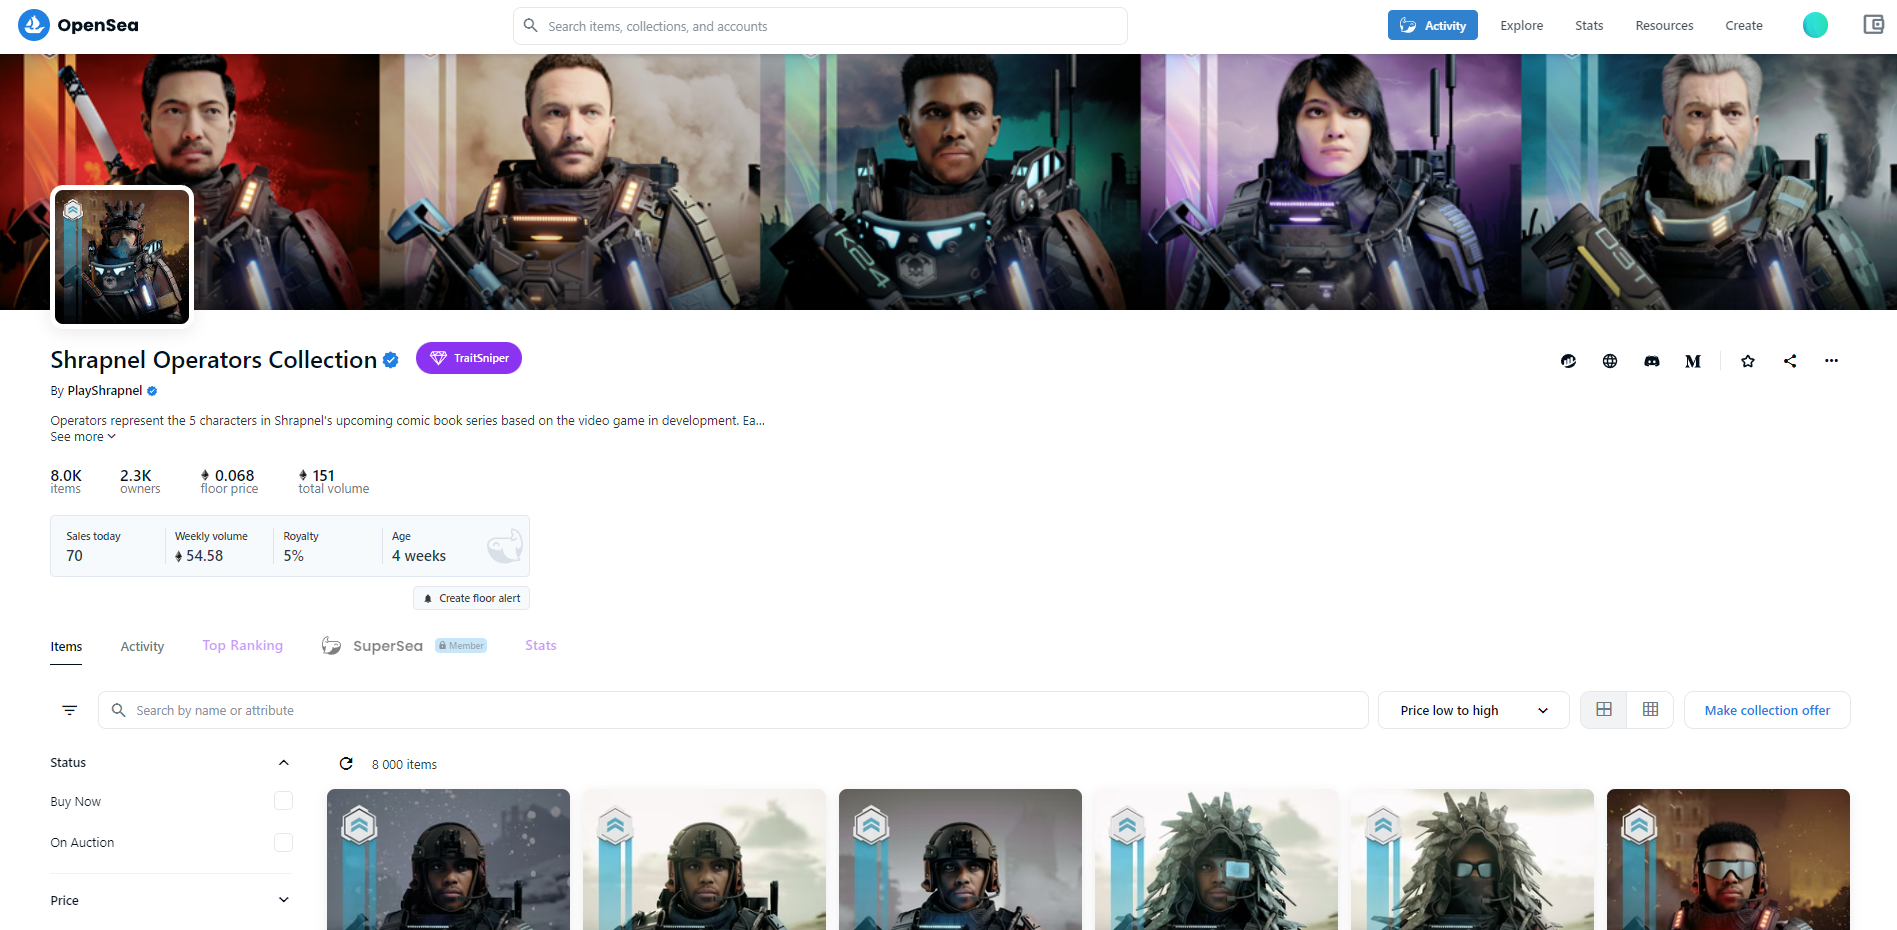Open Explore in the navigation
This screenshot has width=1897, height=930.
pyautogui.click(x=1521, y=26)
